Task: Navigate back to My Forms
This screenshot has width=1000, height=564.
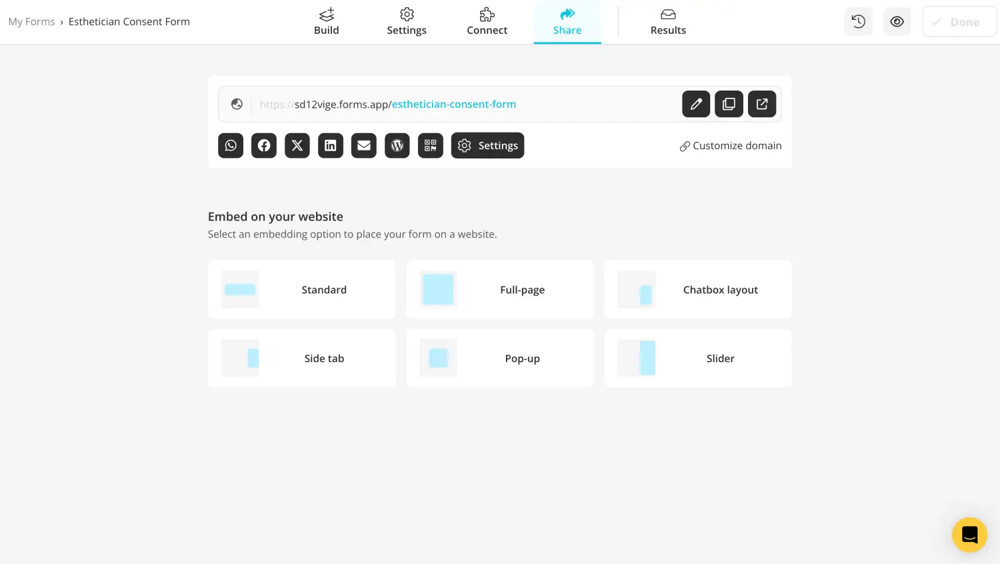Action: coord(31,22)
